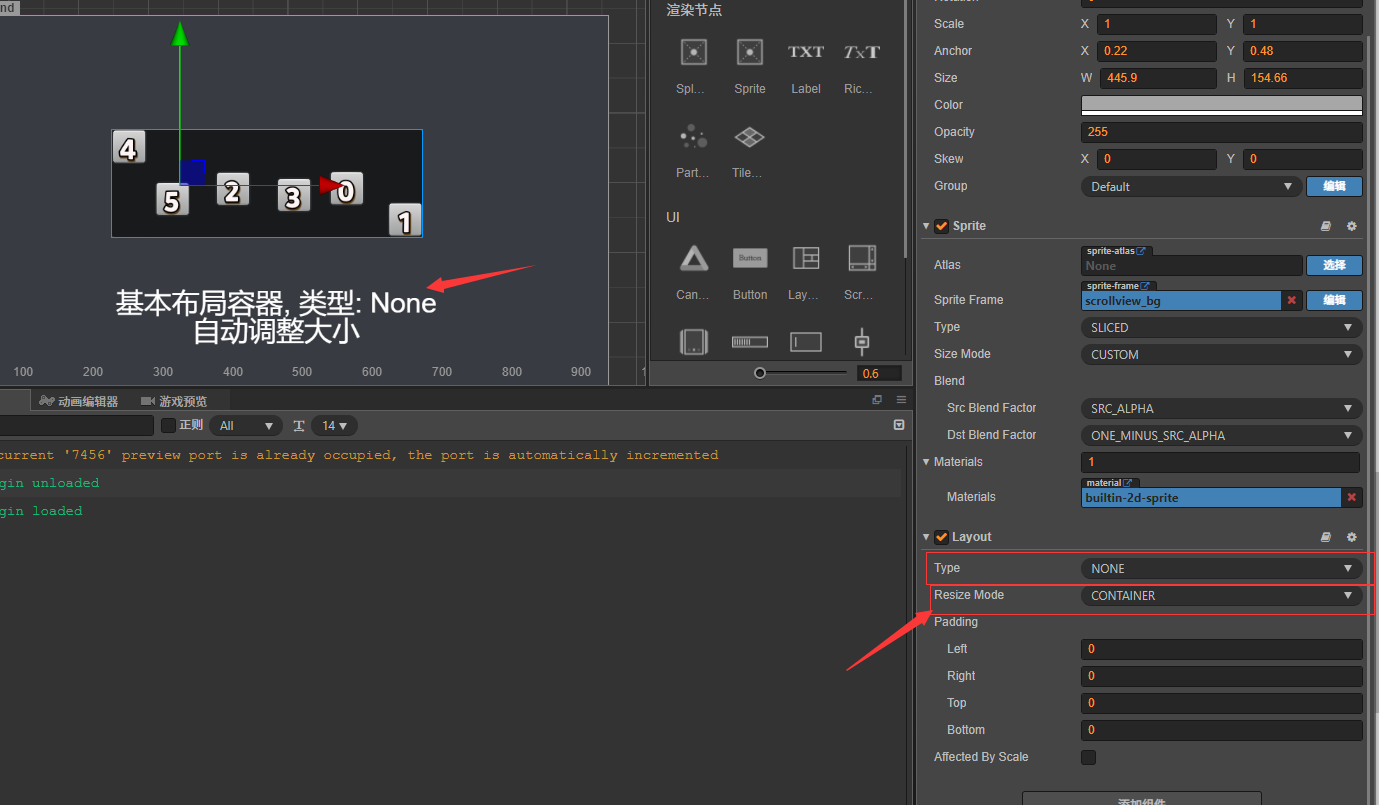Adjust the node library zoom slider
Image resolution: width=1379 pixels, height=805 pixels.
click(x=760, y=373)
